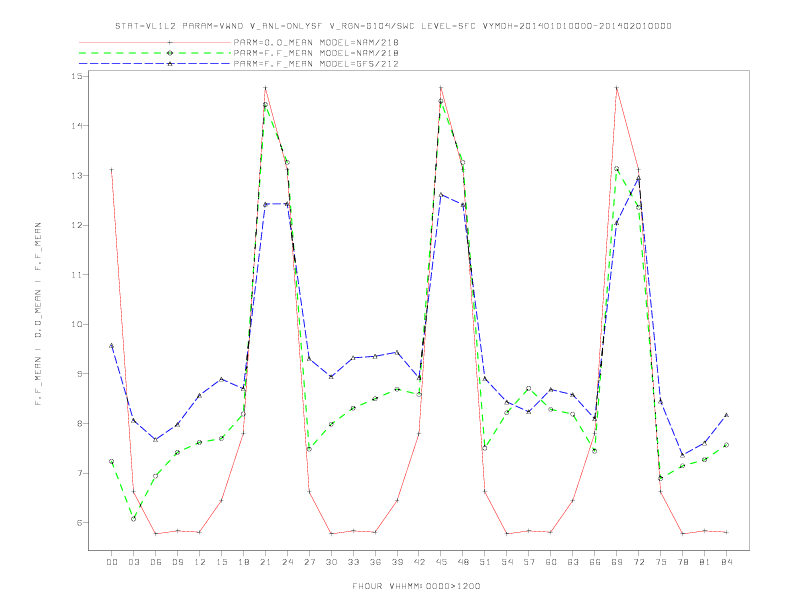Click x-axis forecast hour label 63

click(573, 562)
